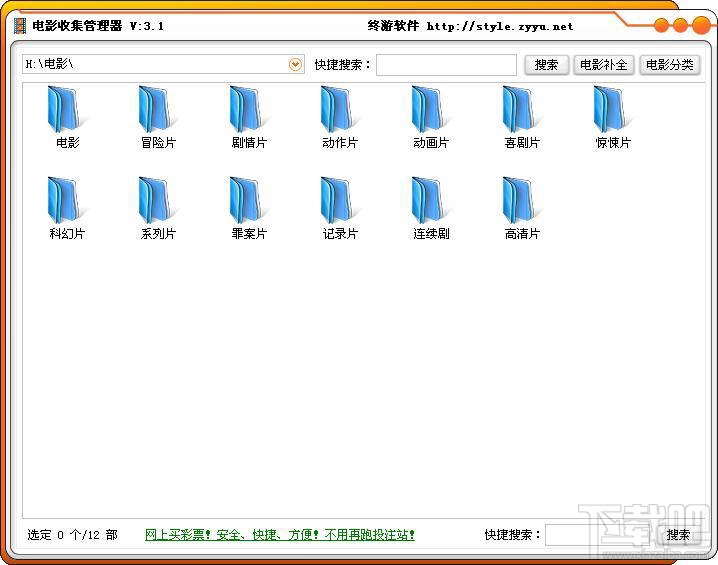Click the 动画片 folder icon
Viewport: 718px width, 565px height.
coord(430,110)
